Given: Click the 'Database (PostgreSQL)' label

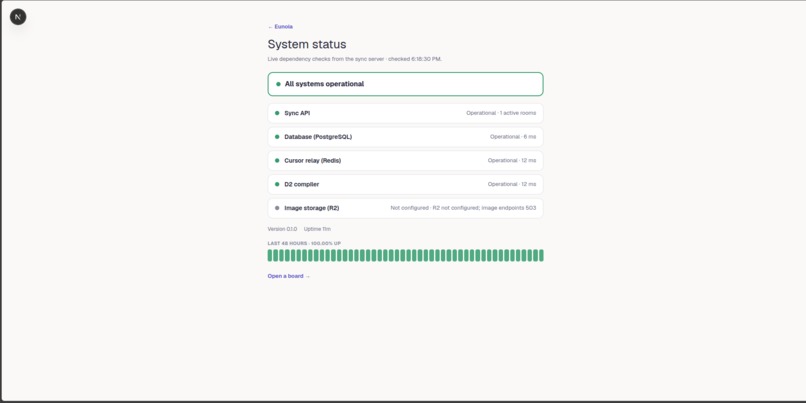Looking at the screenshot, I should 318,137.
